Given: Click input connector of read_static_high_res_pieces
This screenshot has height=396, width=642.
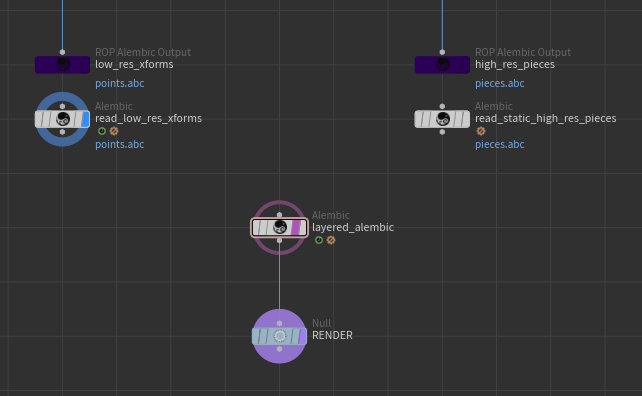Looking at the screenshot, I should click(x=442, y=106).
